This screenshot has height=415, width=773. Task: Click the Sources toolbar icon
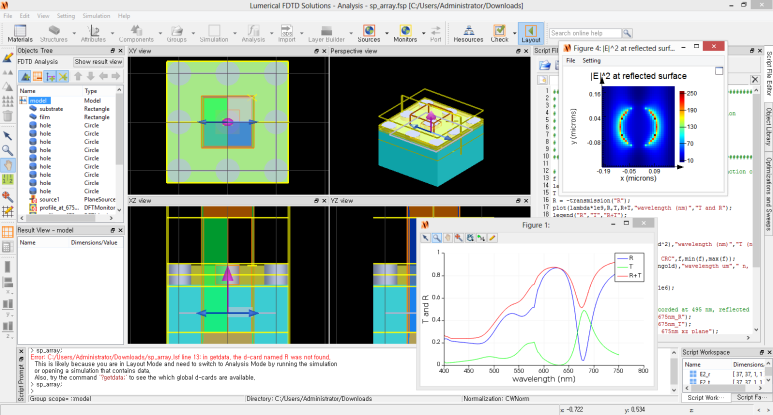pyautogui.click(x=369, y=34)
